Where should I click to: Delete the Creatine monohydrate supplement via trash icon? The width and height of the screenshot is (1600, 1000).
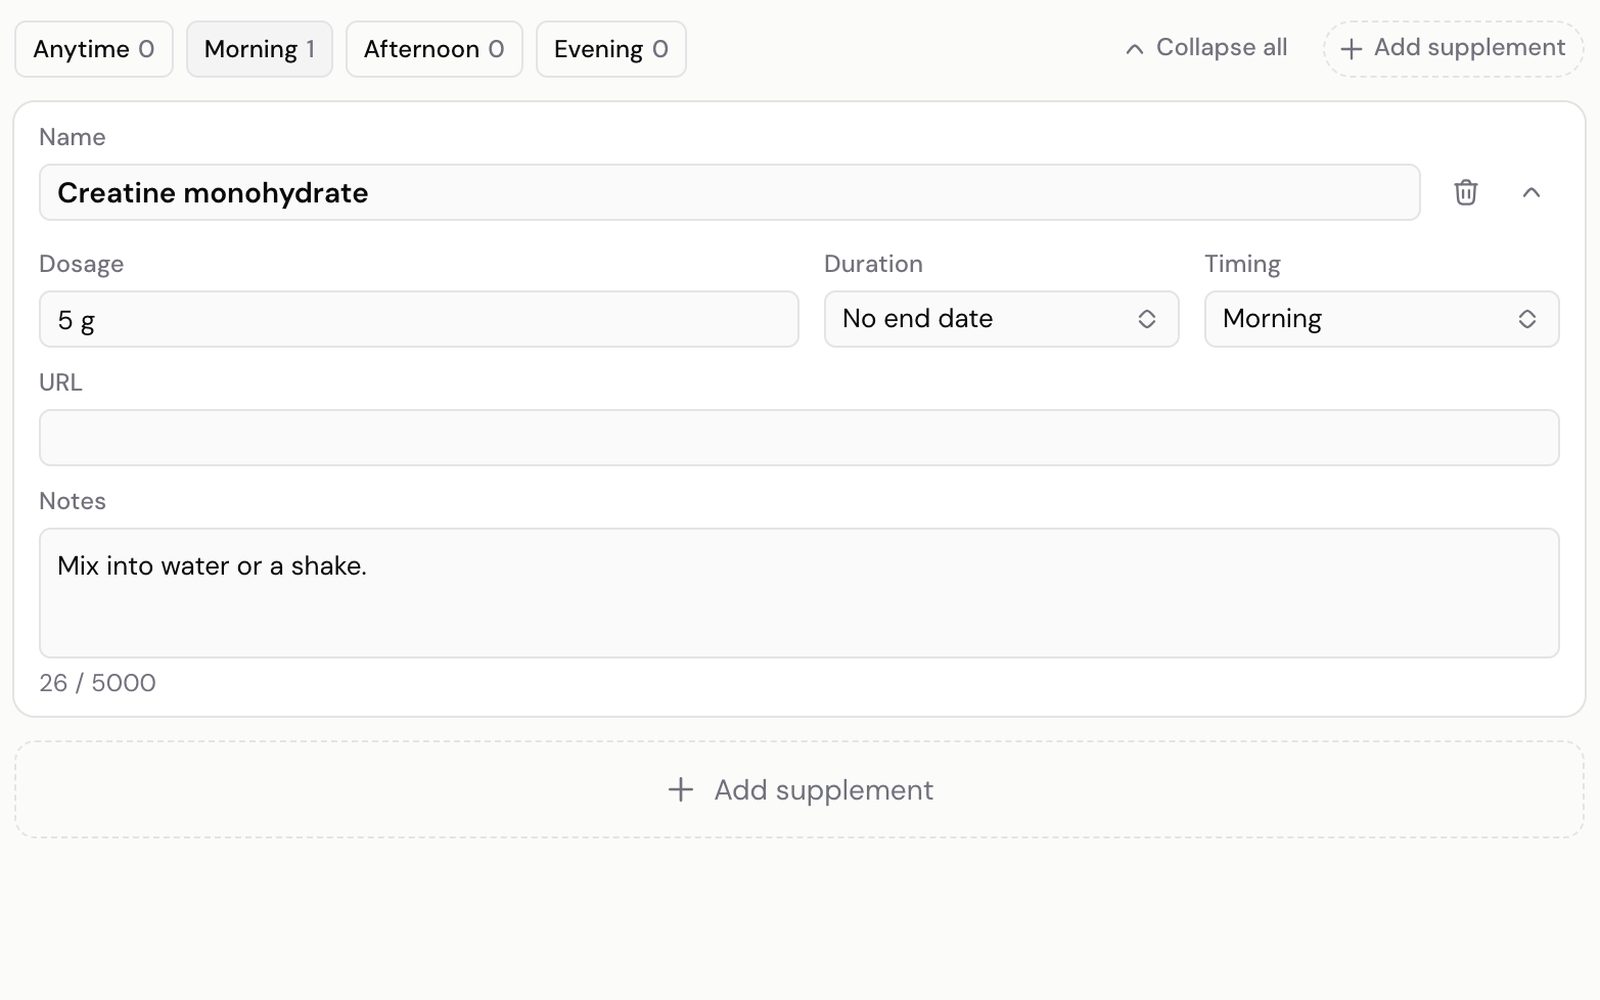point(1465,192)
